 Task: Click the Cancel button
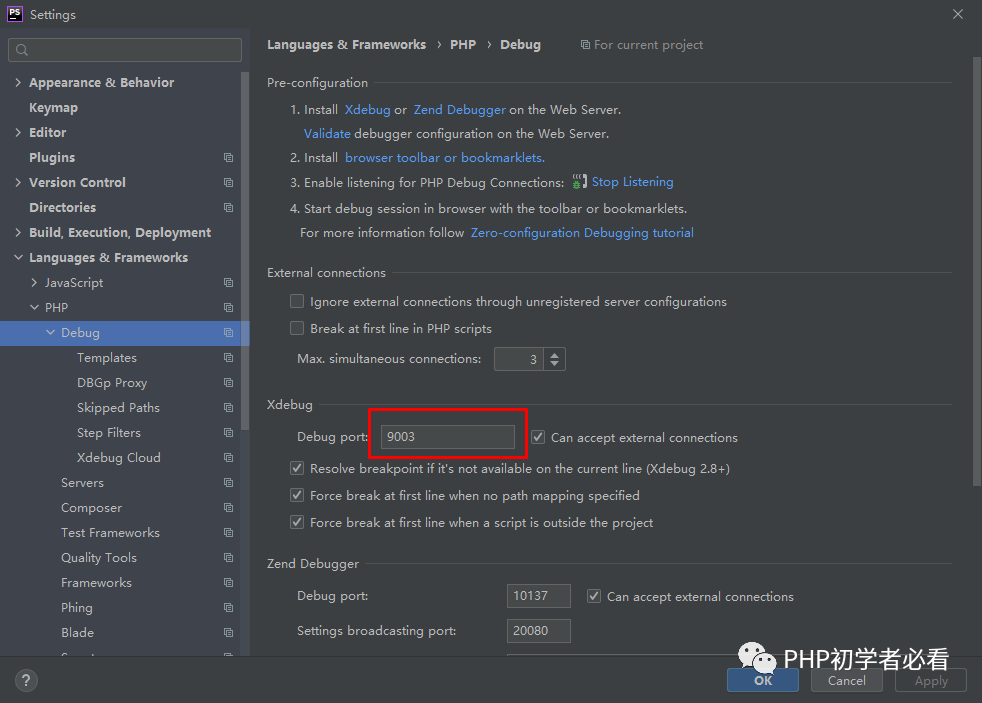847,680
